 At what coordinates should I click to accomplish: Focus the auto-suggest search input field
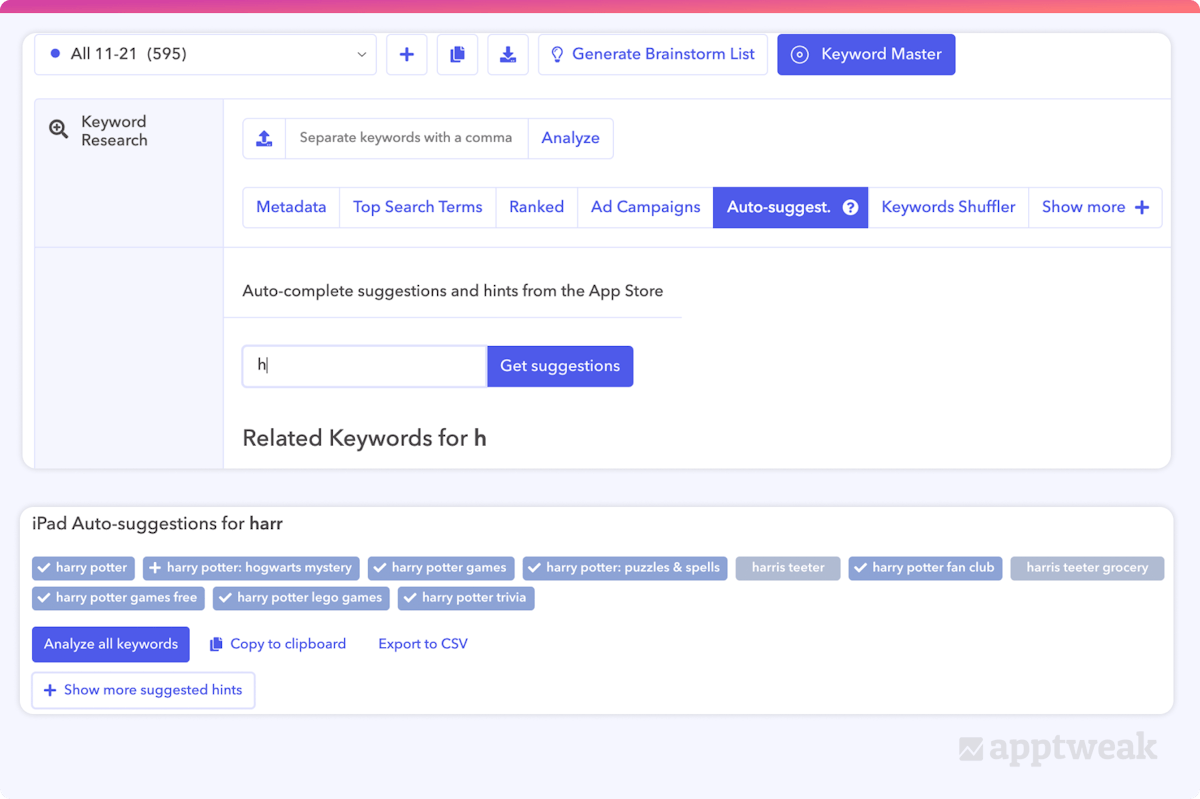click(364, 366)
